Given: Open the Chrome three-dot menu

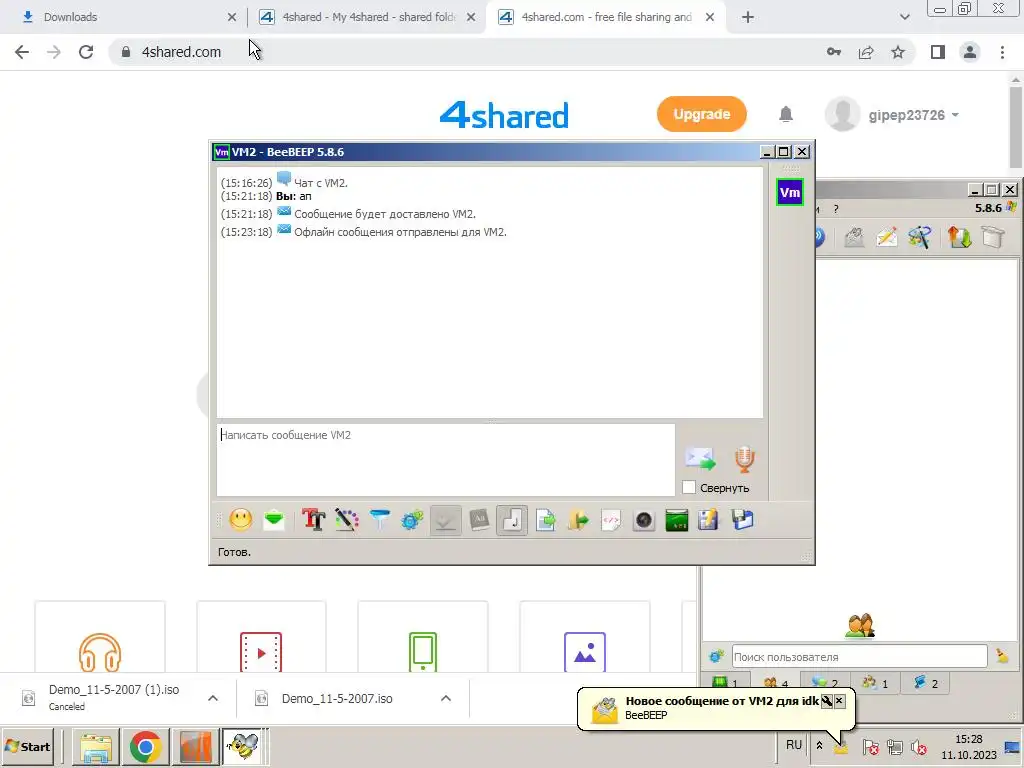Looking at the screenshot, I should point(1002,52).
